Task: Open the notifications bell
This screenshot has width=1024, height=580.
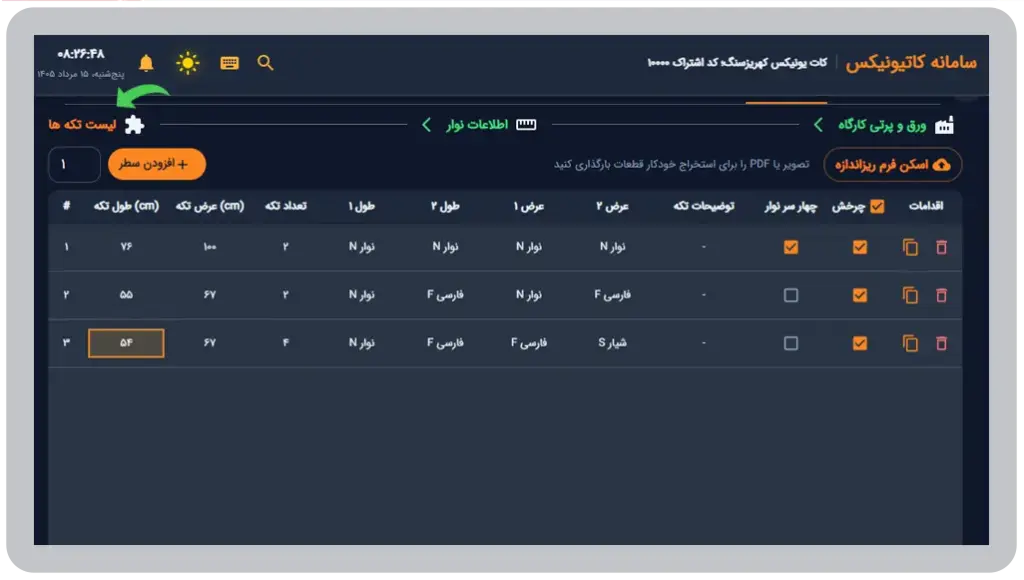Action: click(x=146, y=63)
